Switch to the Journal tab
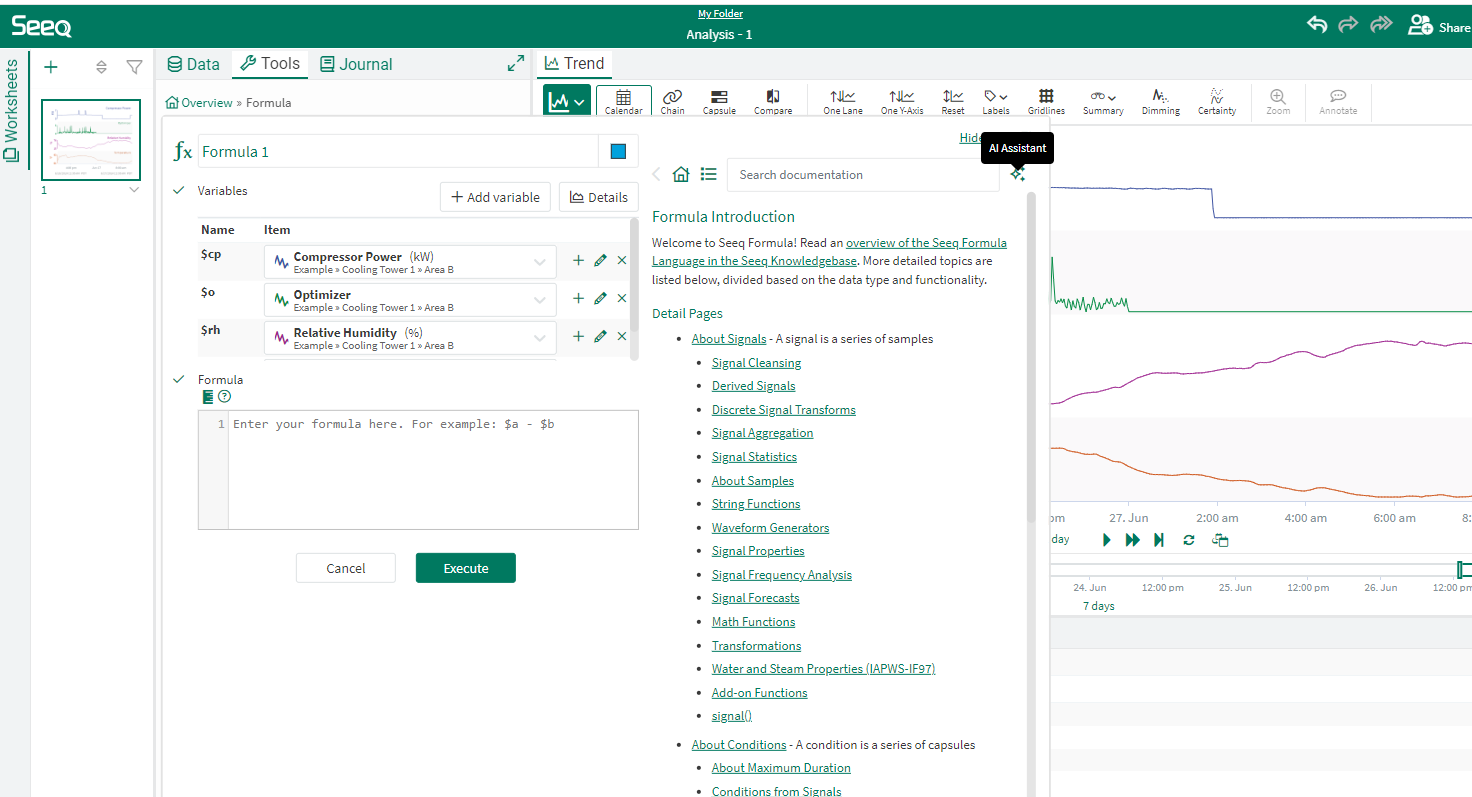The width and height of the screenshot is (1472, 797). click(356, 64)
